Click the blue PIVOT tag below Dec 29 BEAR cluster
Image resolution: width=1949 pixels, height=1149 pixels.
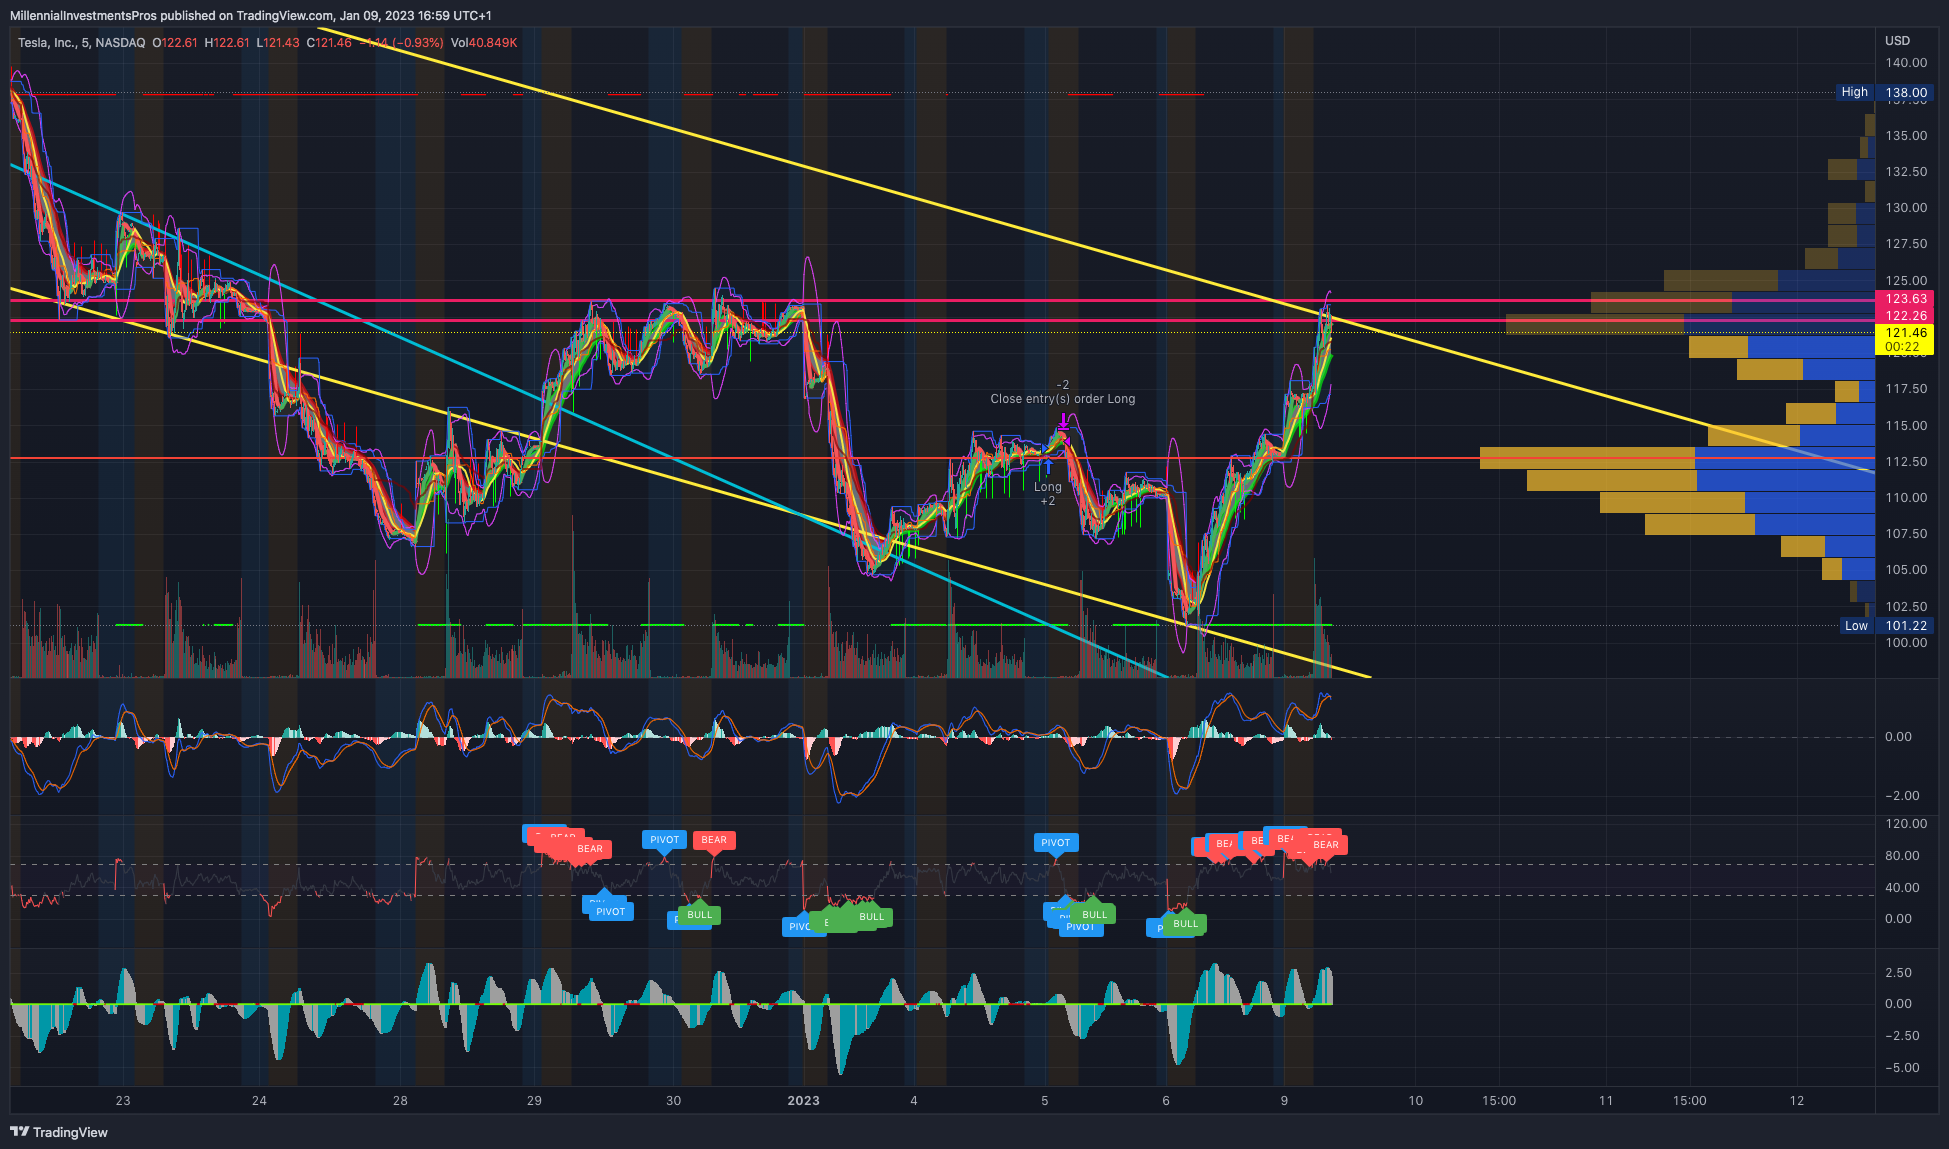point(610,912)
